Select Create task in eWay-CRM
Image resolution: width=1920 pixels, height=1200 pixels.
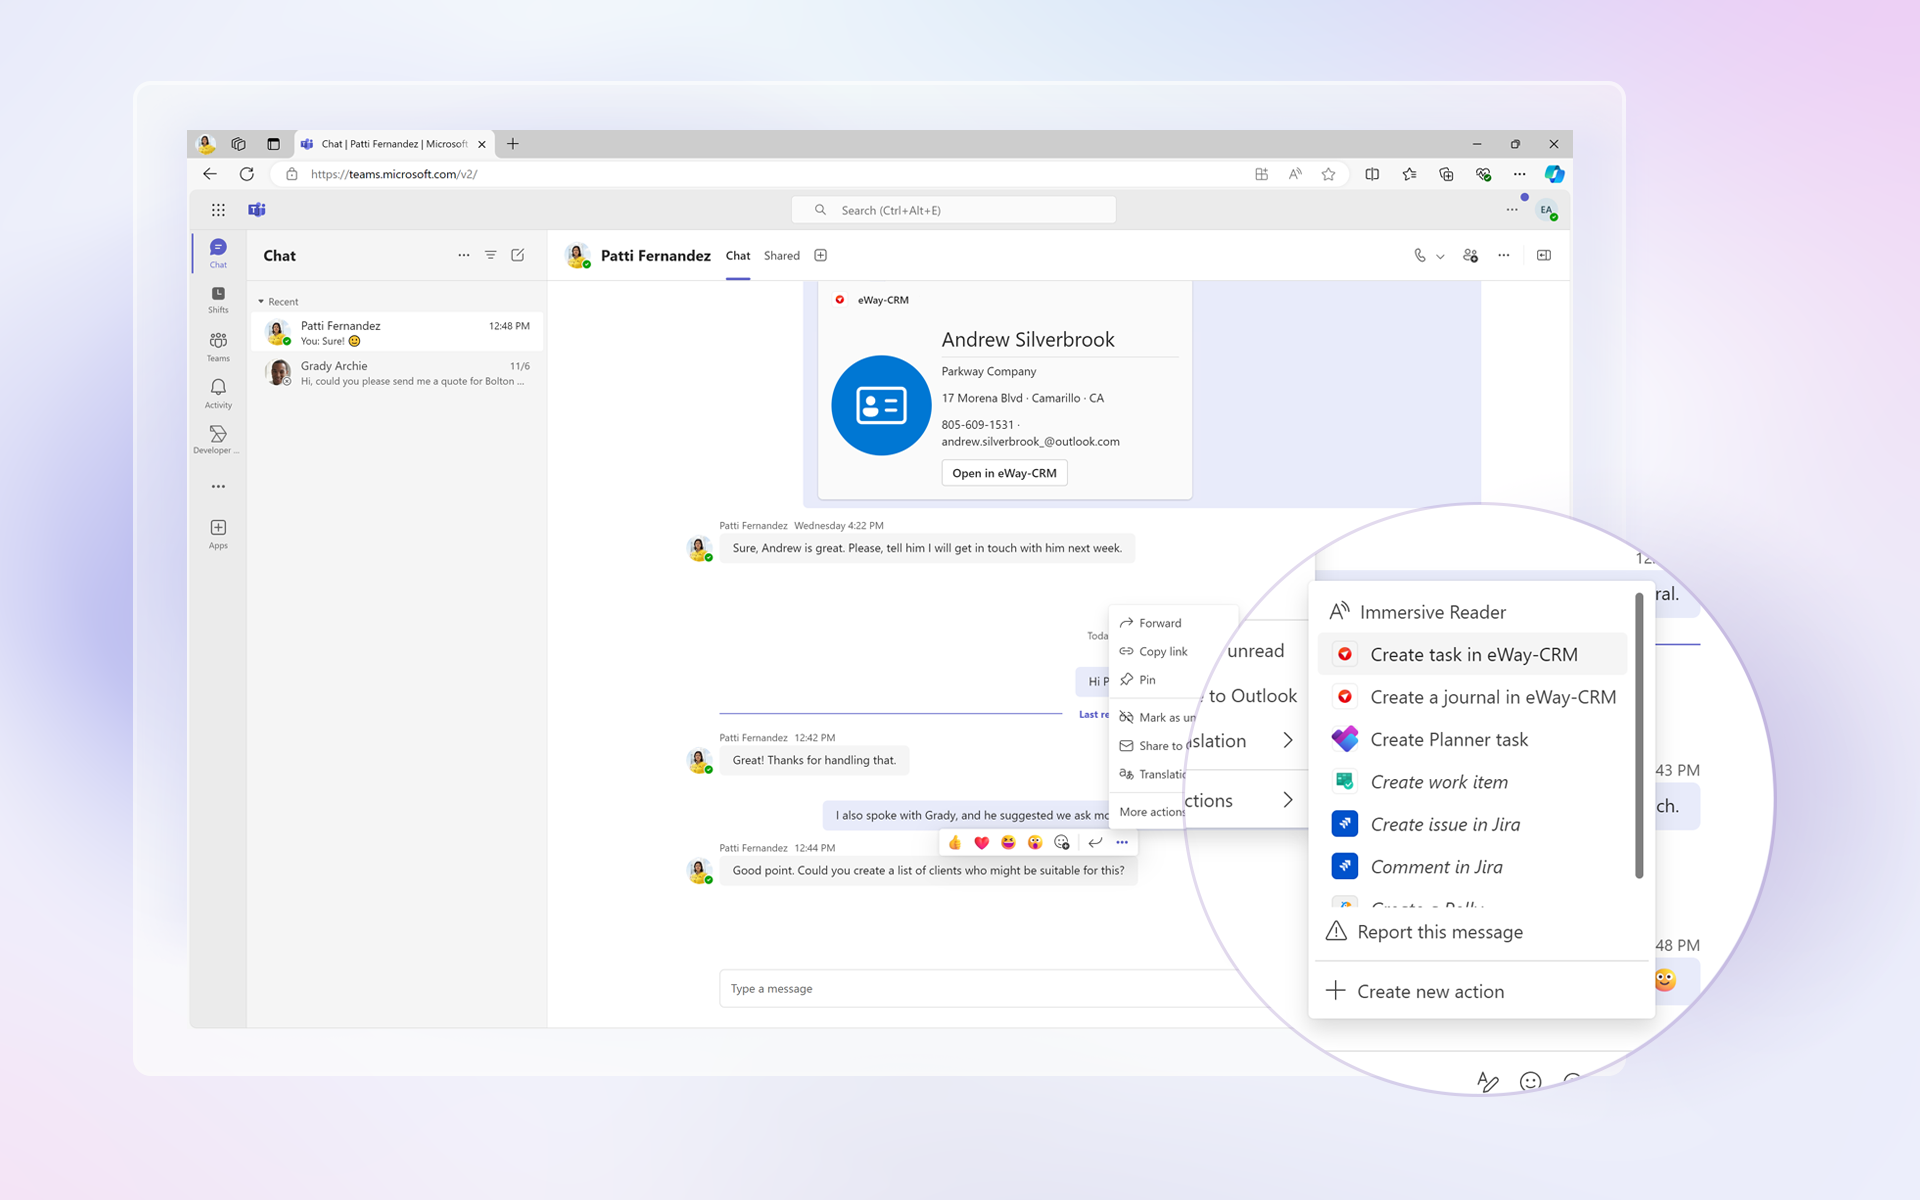tap(1472, 655)
